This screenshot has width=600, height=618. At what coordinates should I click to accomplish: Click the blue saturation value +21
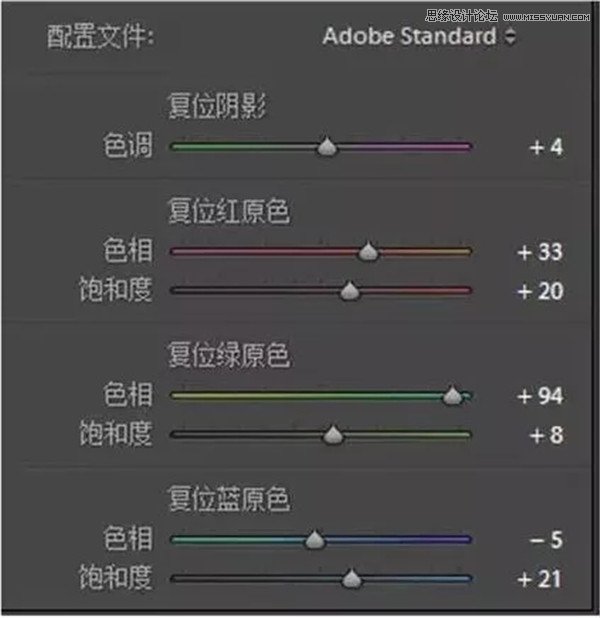[540, 579]
